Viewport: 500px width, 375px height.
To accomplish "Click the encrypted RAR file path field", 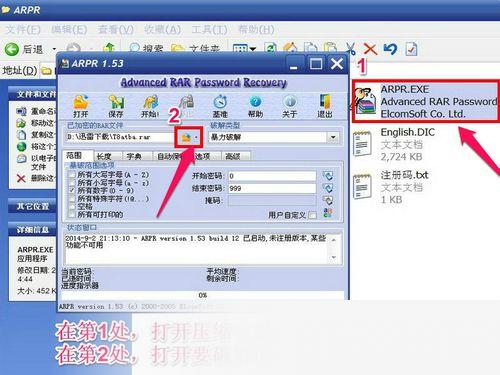I will click(119, 137).
